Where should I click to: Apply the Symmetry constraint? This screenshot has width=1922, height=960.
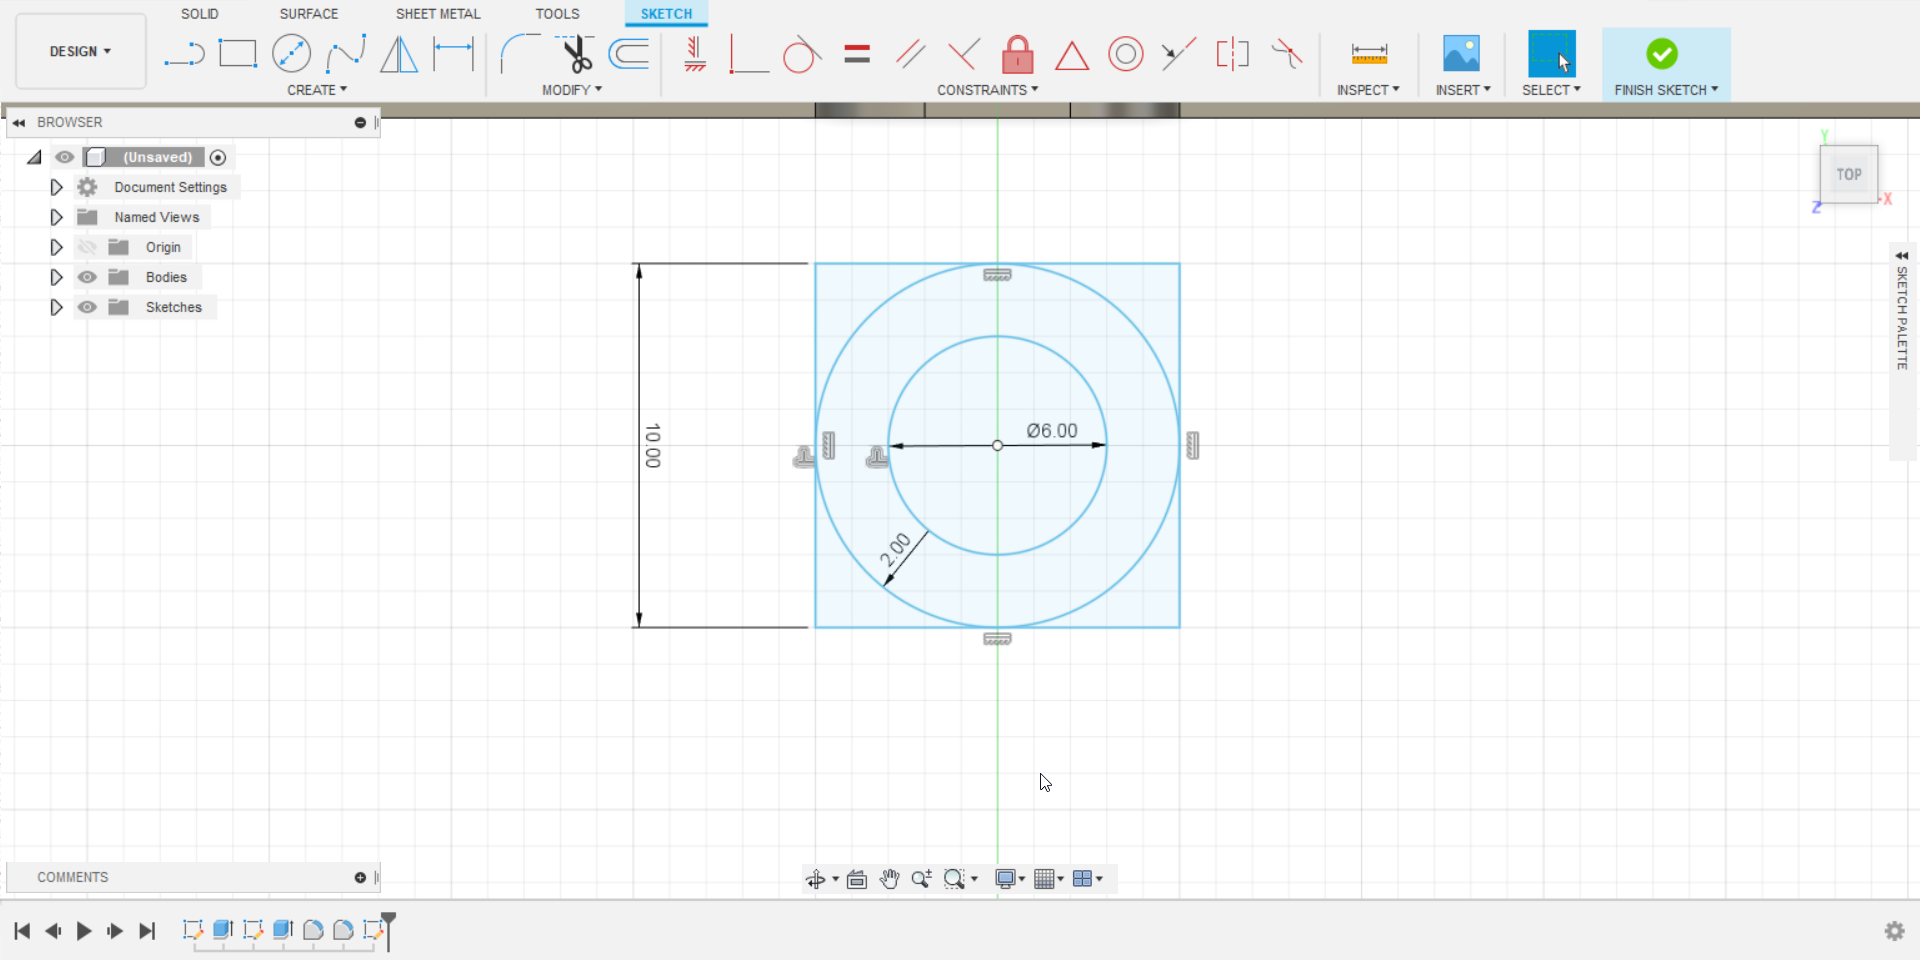point(1233,54)
